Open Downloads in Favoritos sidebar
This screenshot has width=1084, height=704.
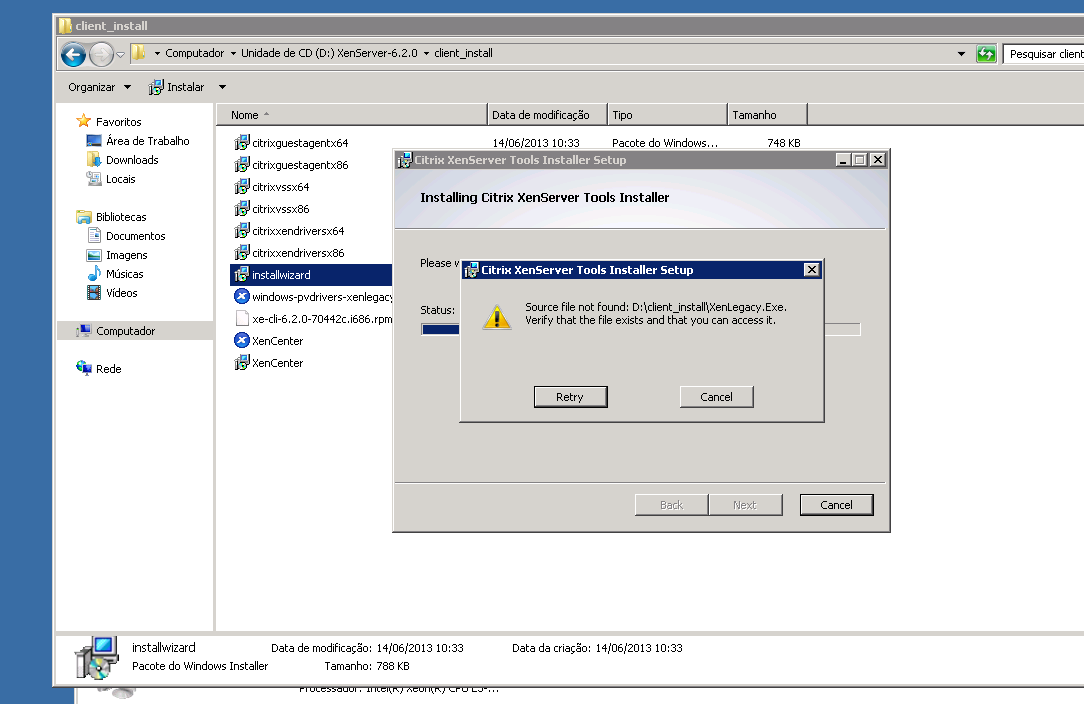click(x=132, y=160)
